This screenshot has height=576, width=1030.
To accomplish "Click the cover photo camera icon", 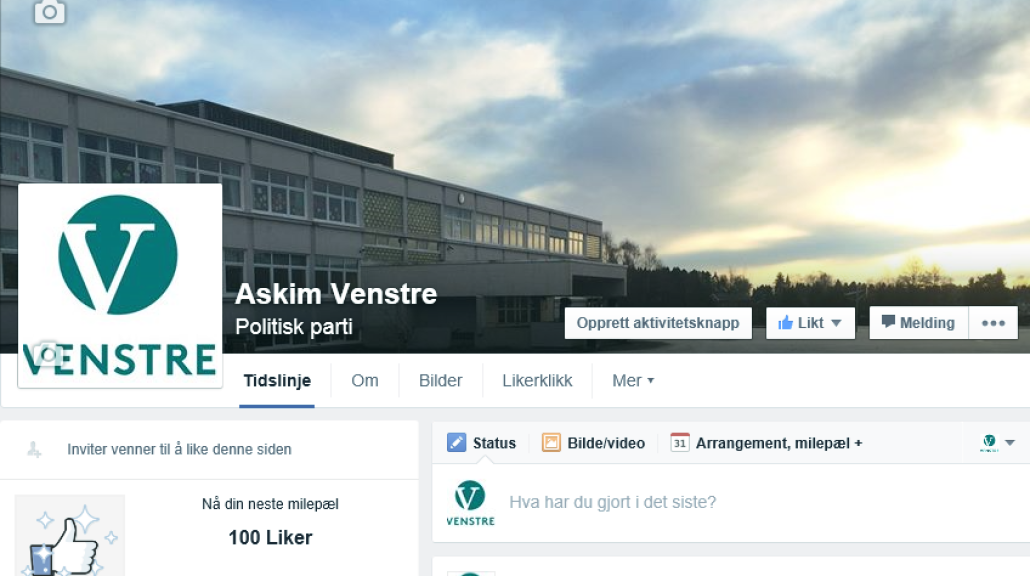I will pos(50,12).
